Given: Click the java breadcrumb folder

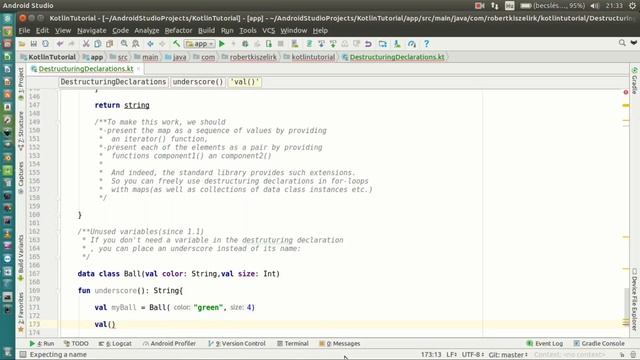Looking at the screenshot, I should pyautogui.click(x=176, y=57).
